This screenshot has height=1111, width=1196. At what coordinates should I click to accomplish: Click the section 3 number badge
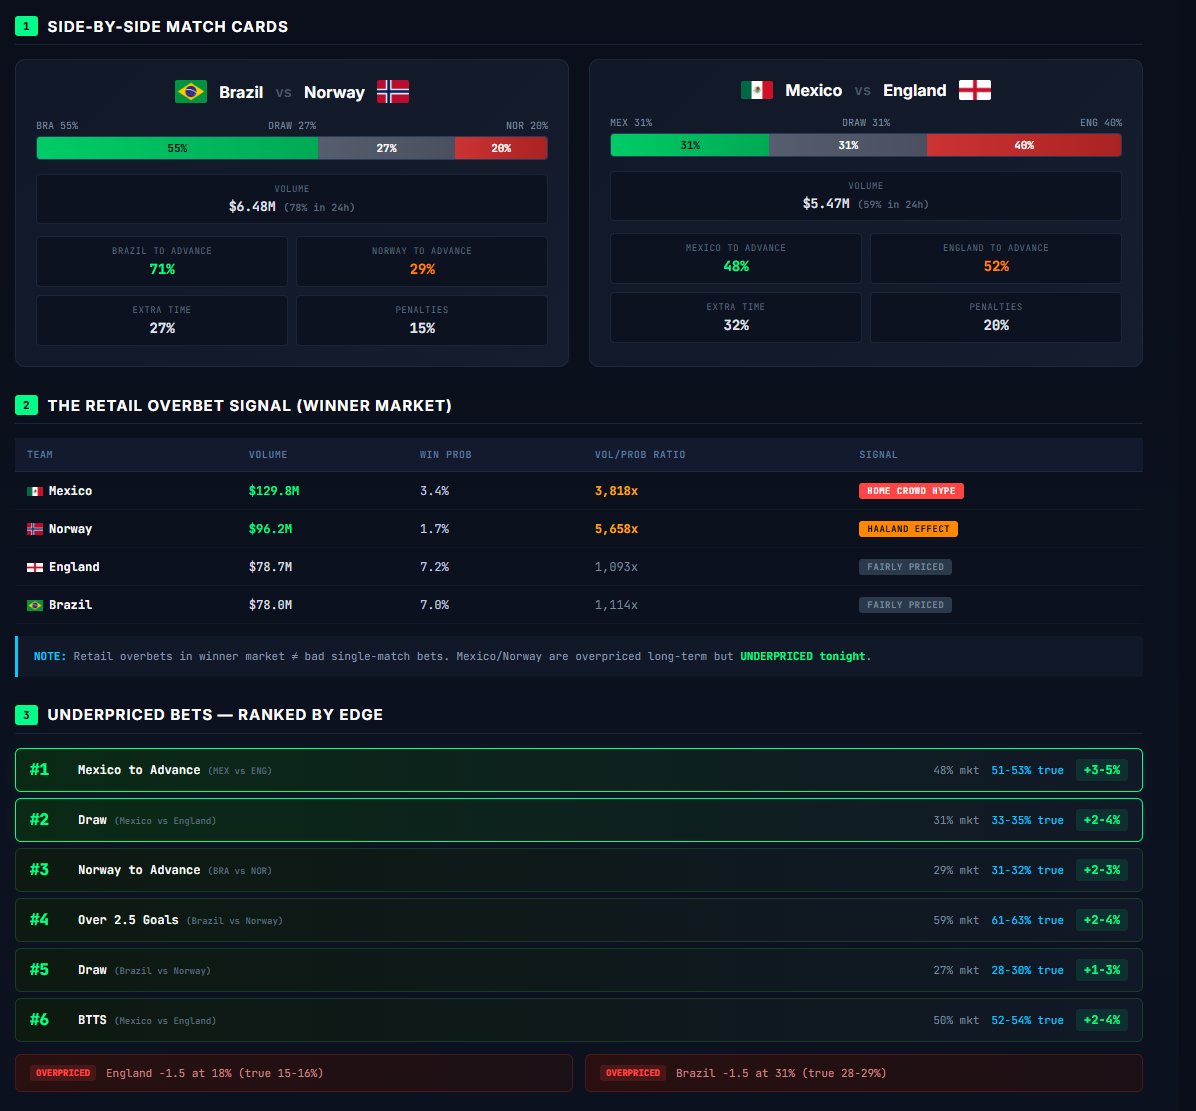tap(26, 714)
